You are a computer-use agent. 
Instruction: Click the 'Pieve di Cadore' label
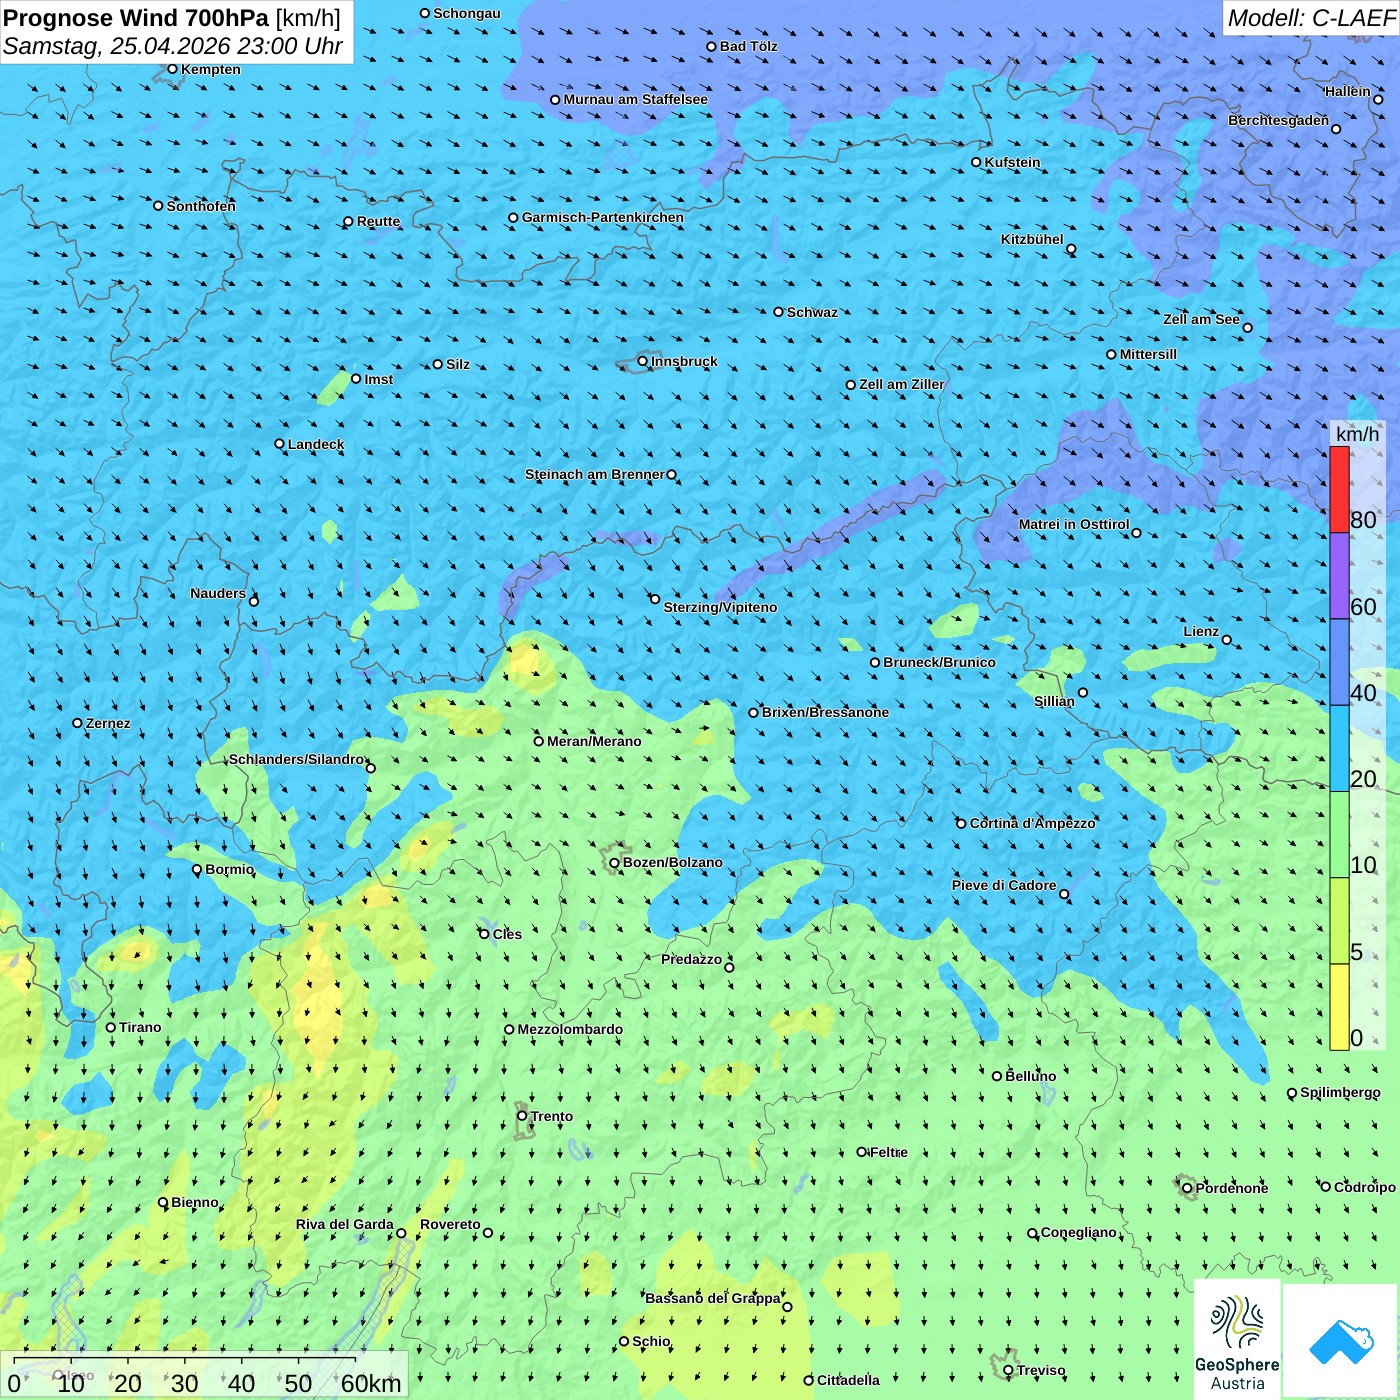1004,885
